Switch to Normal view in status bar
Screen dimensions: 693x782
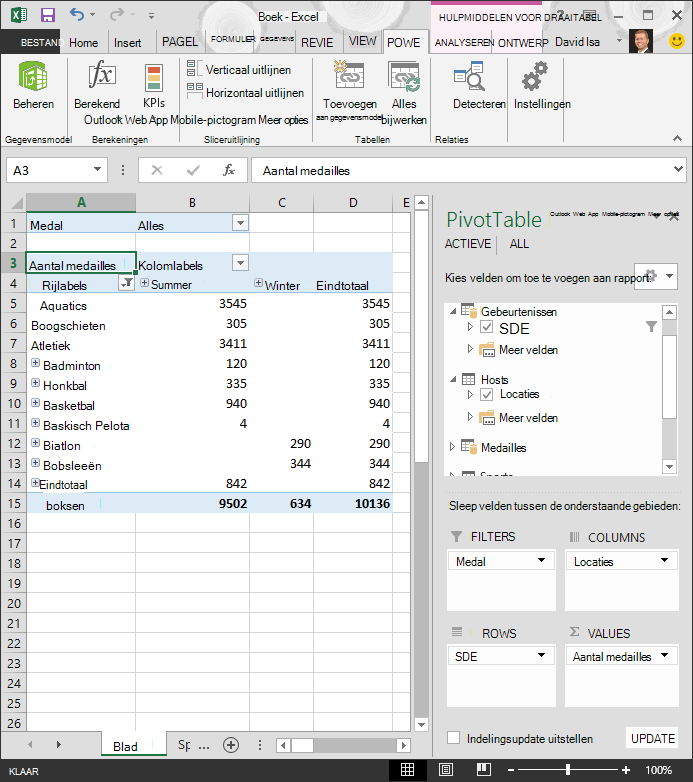pos(407,770)
